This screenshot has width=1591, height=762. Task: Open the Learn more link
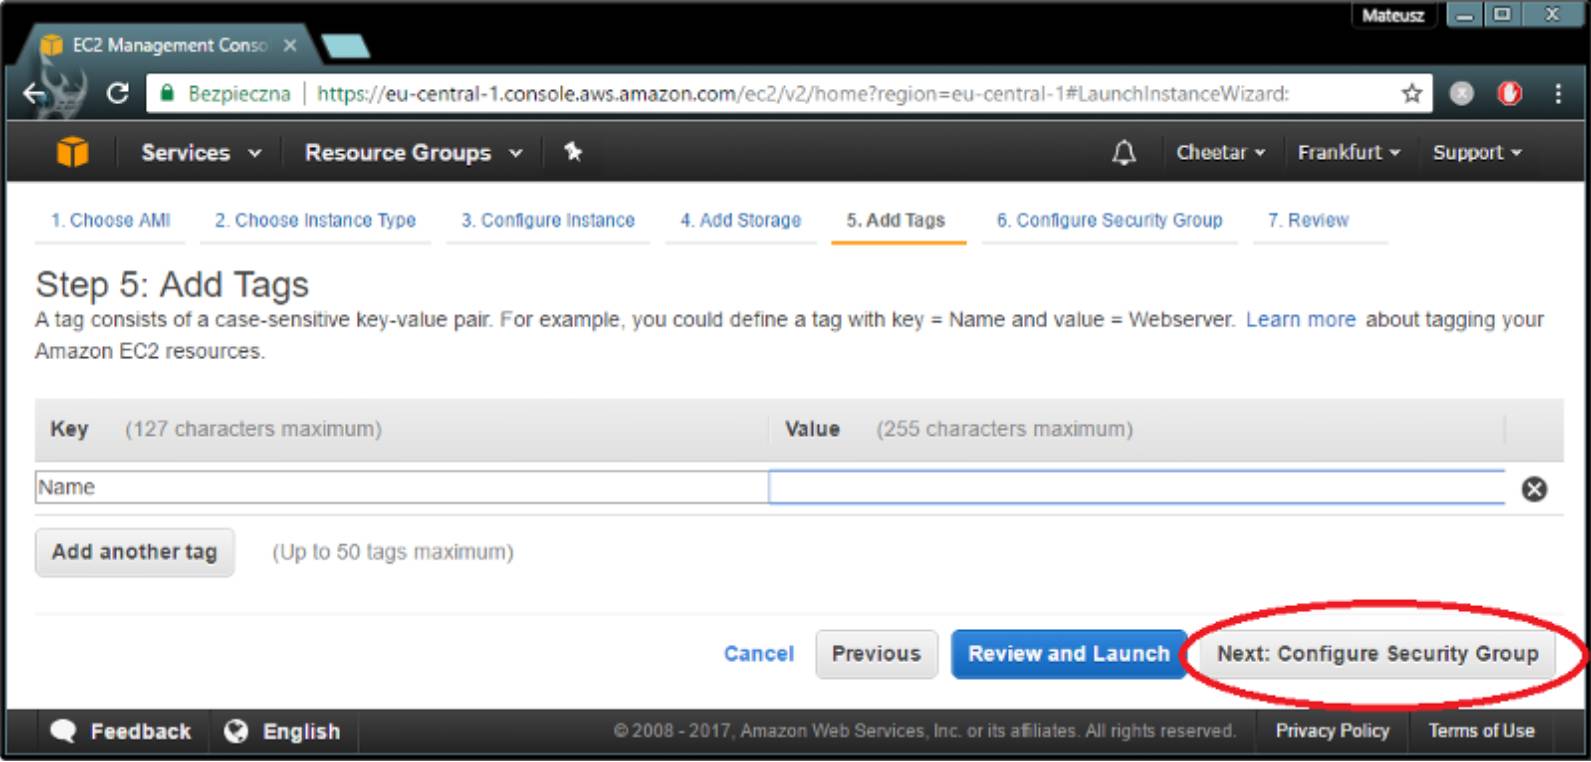[x=1300, y=320]
